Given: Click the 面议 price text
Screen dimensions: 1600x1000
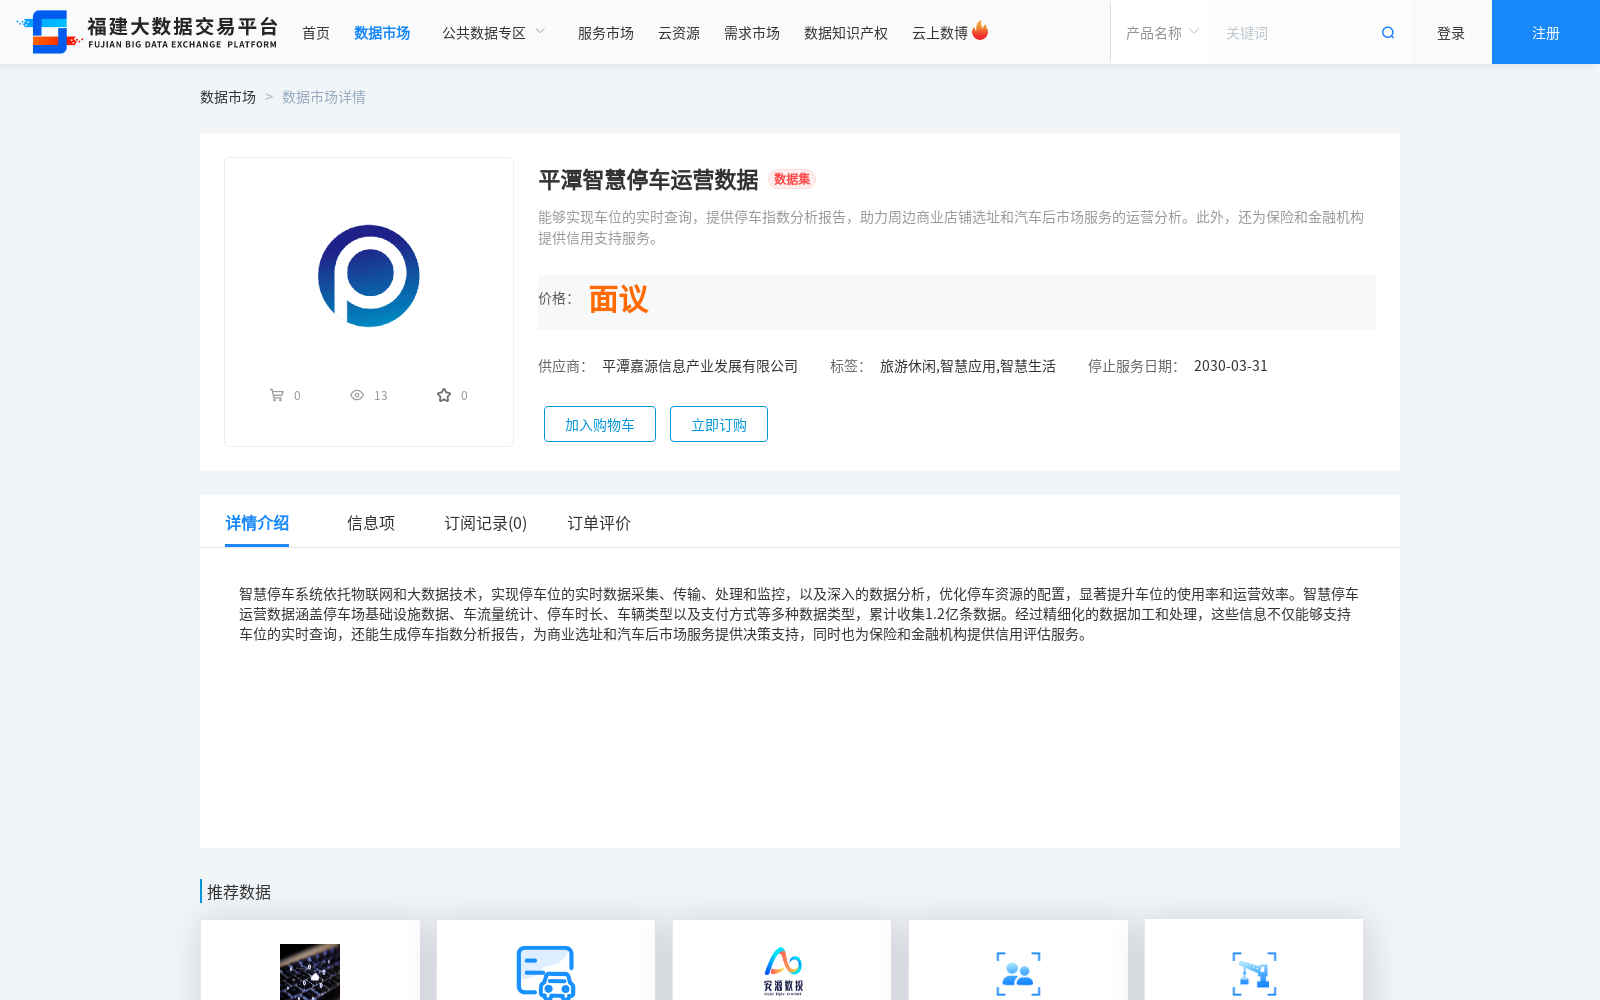Looking at the screenshot, I should click(619, 299).
